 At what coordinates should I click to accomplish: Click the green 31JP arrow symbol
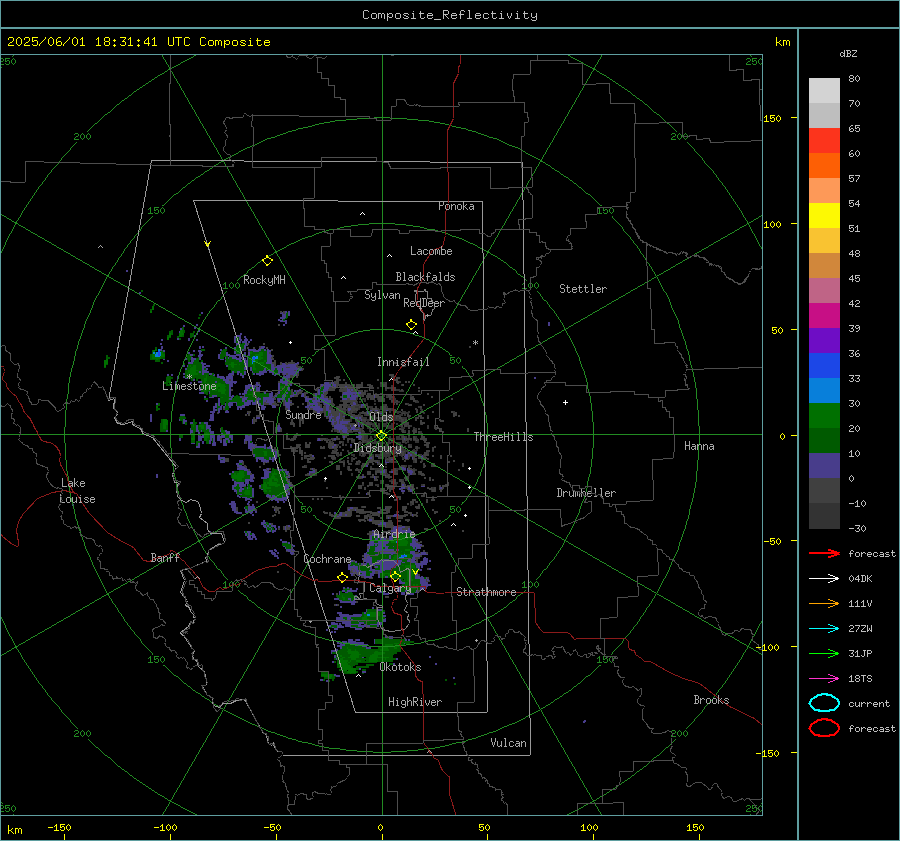tap(824, 653)
